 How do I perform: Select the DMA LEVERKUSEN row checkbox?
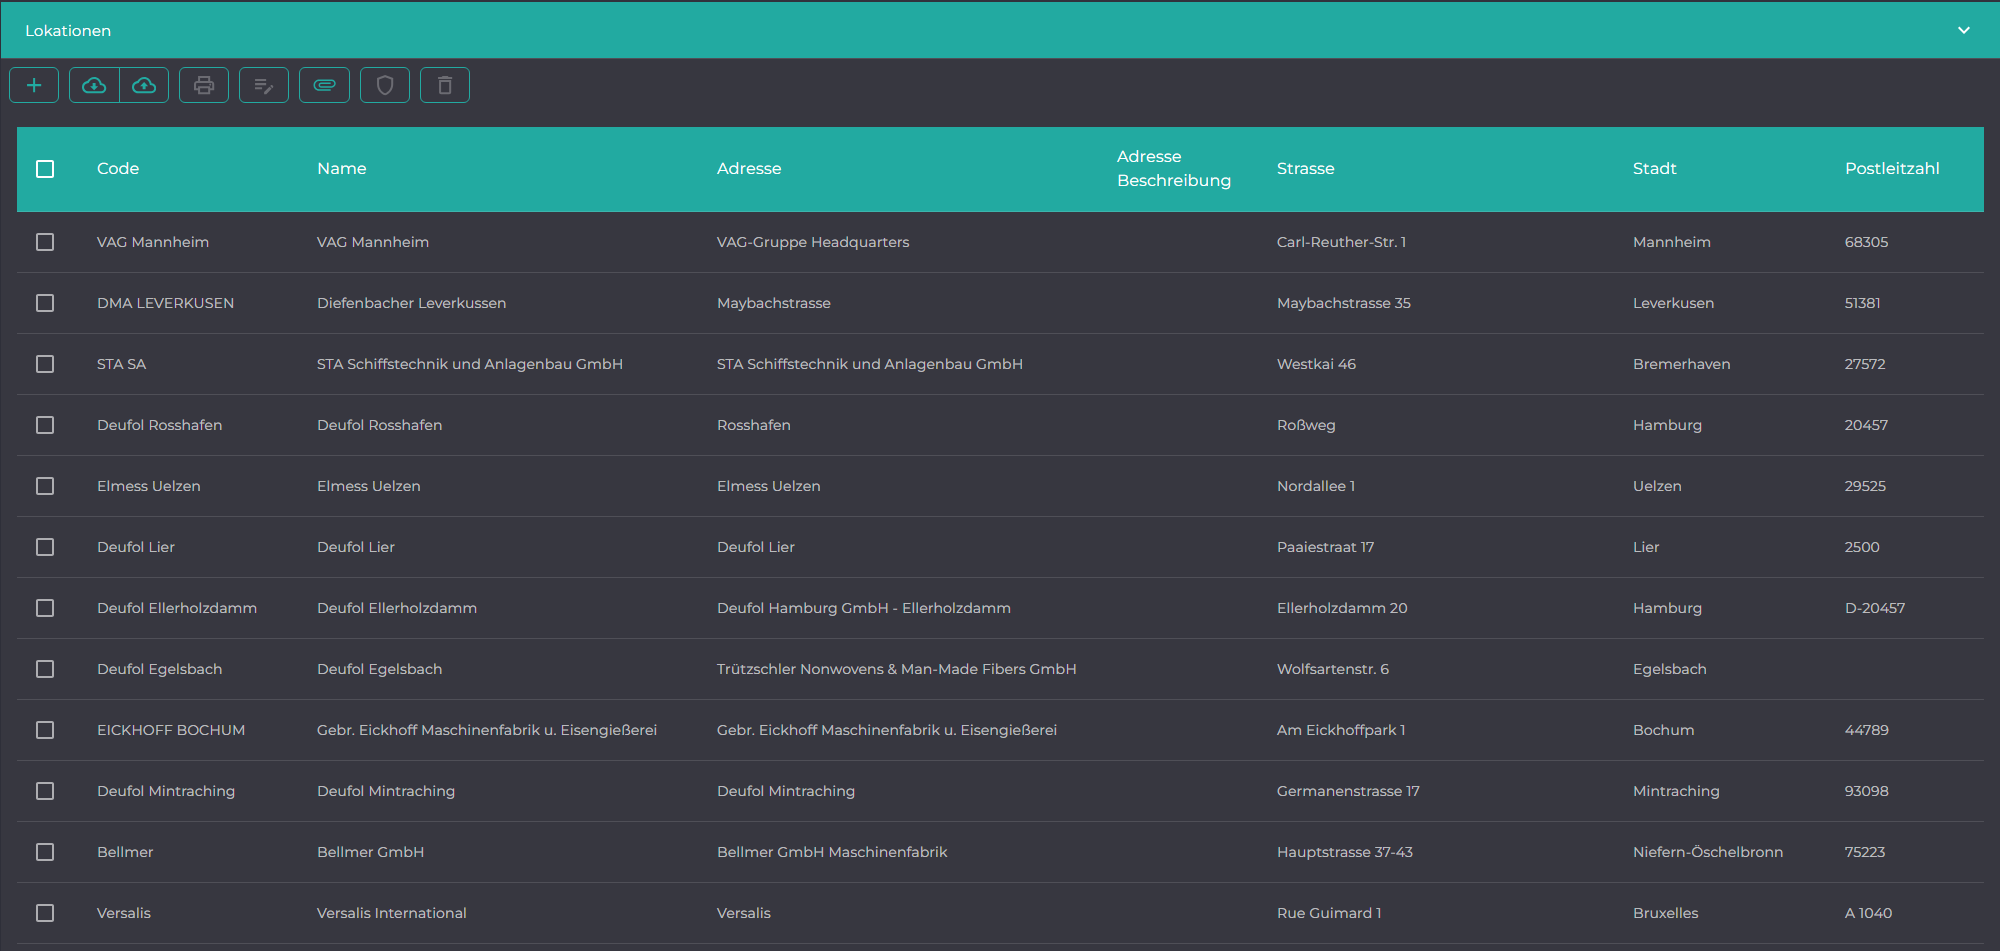click(45, 303)
